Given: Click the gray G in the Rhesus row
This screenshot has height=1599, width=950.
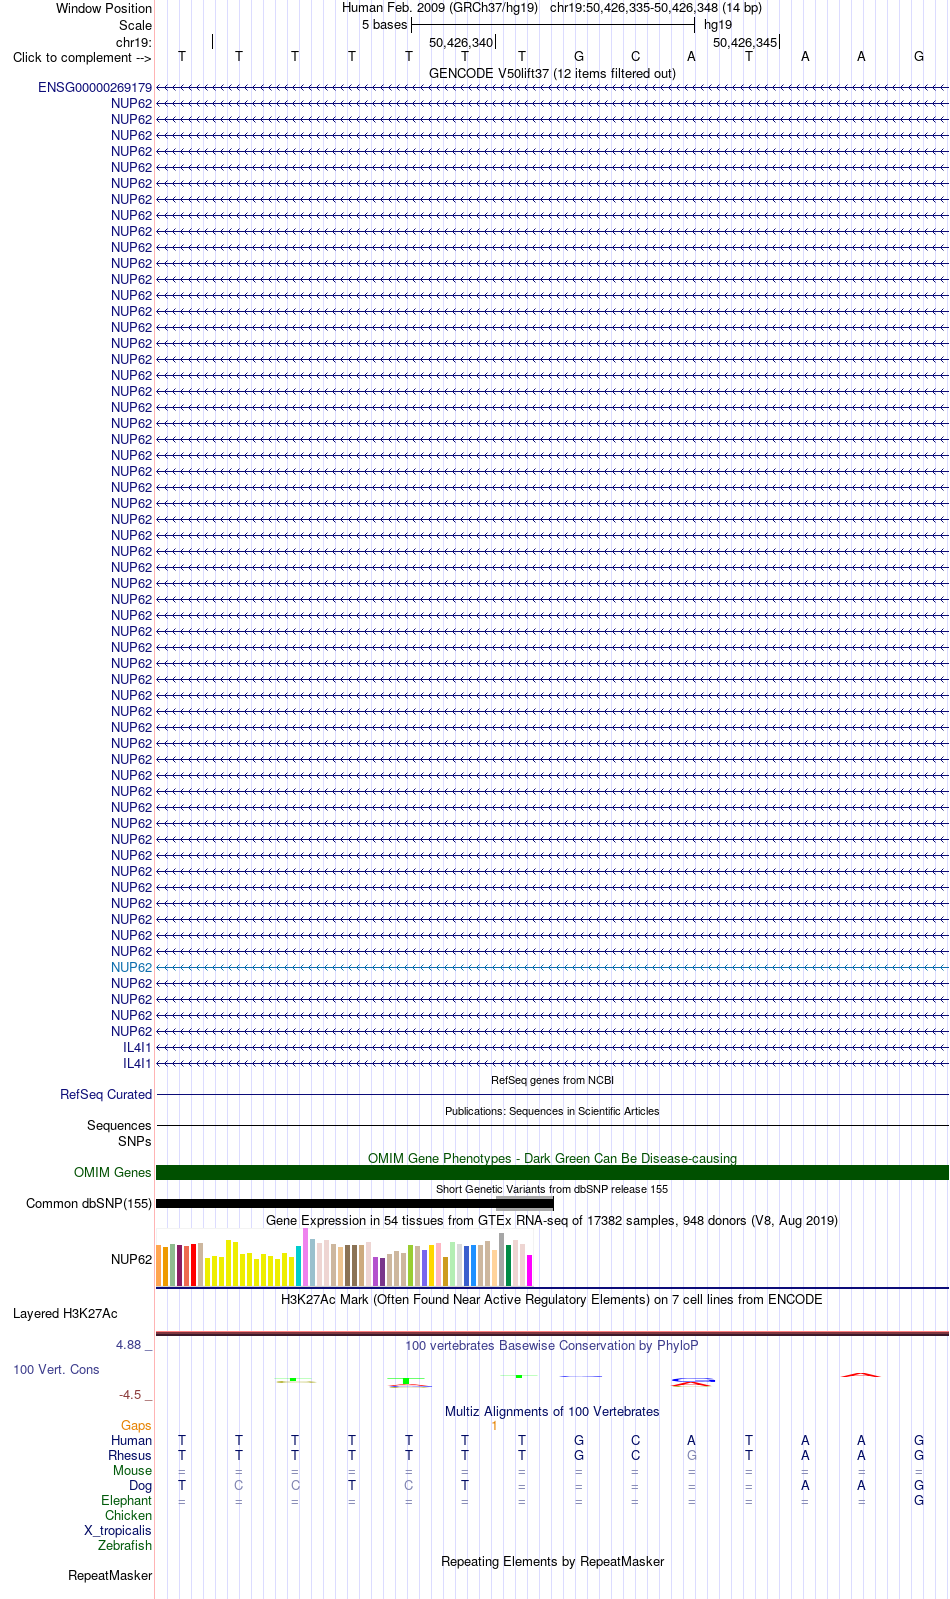Looking at the screenshot, I should 692,1456.
